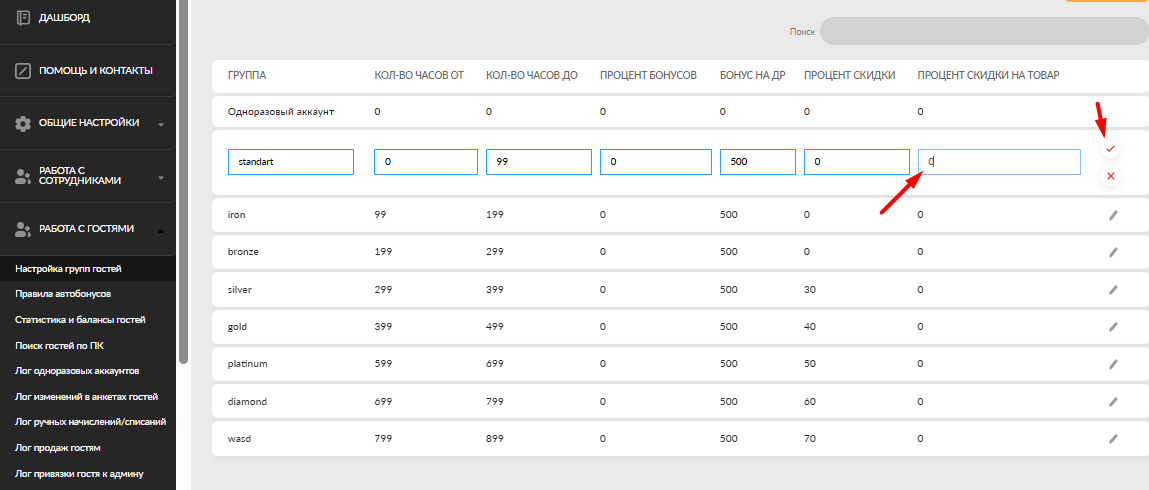Select the diamond group name
The height and width of the screenshot is (490, 1149).
tap(247, 401)
